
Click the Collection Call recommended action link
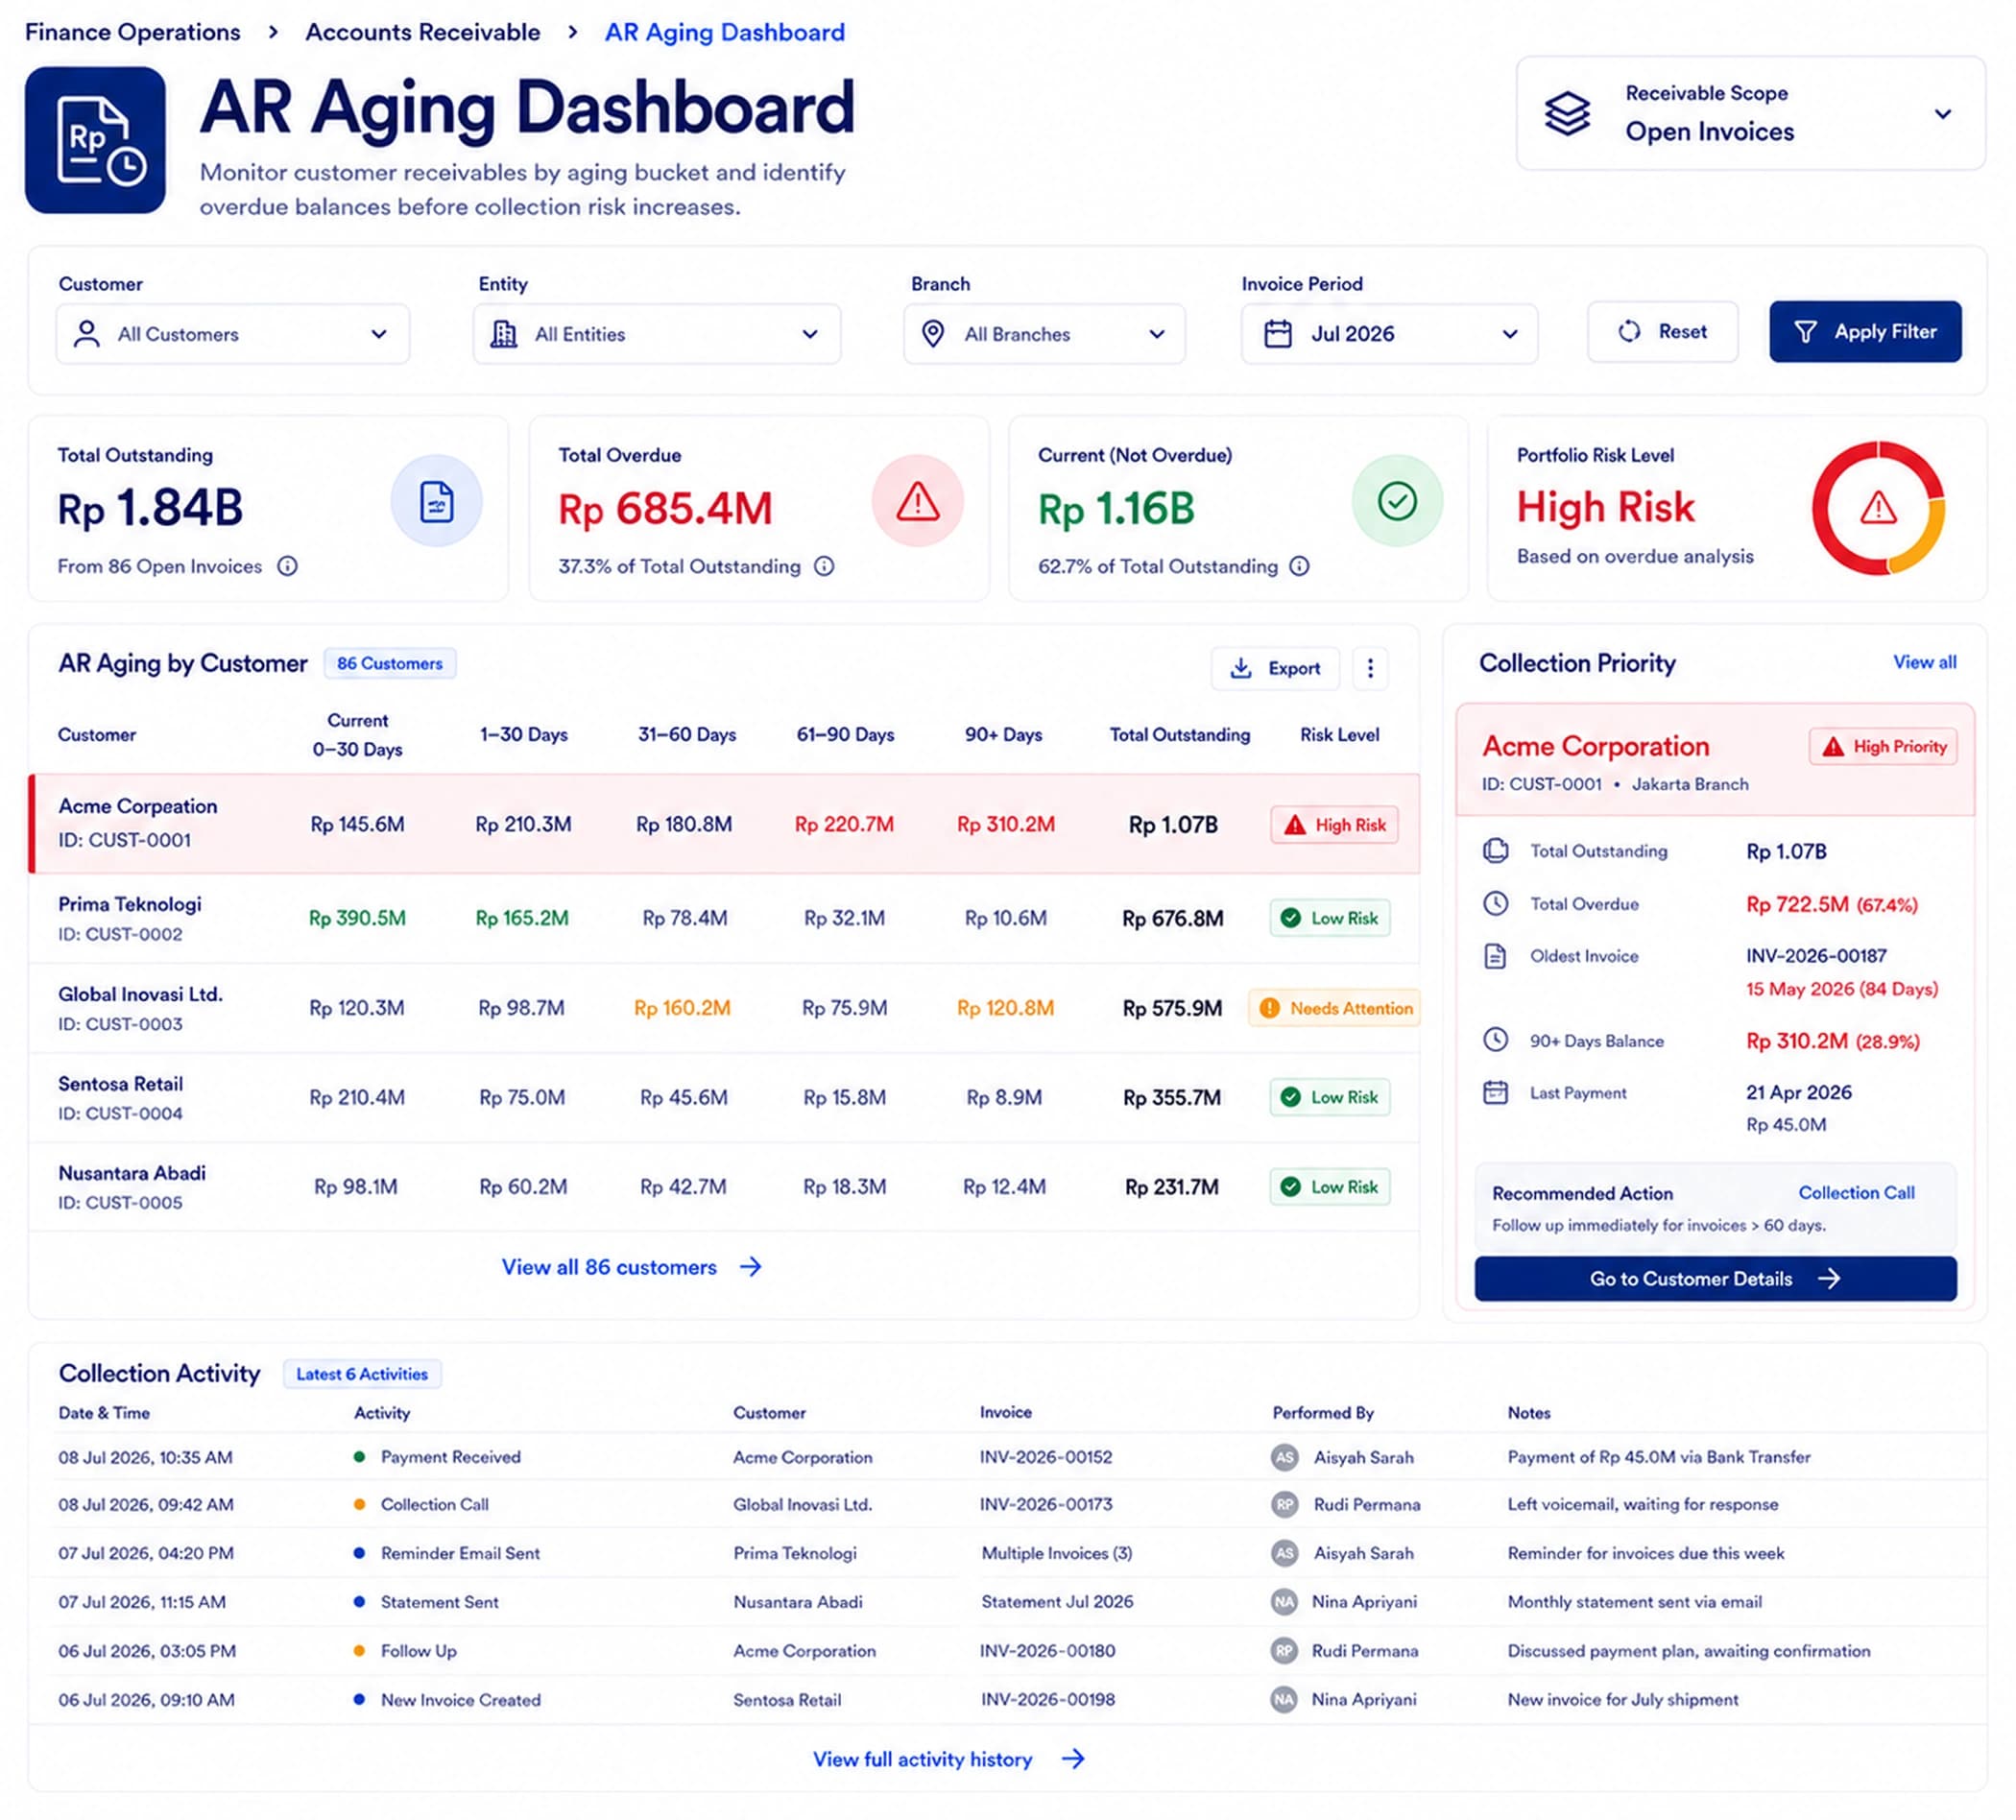[x=1856, y=1192]
